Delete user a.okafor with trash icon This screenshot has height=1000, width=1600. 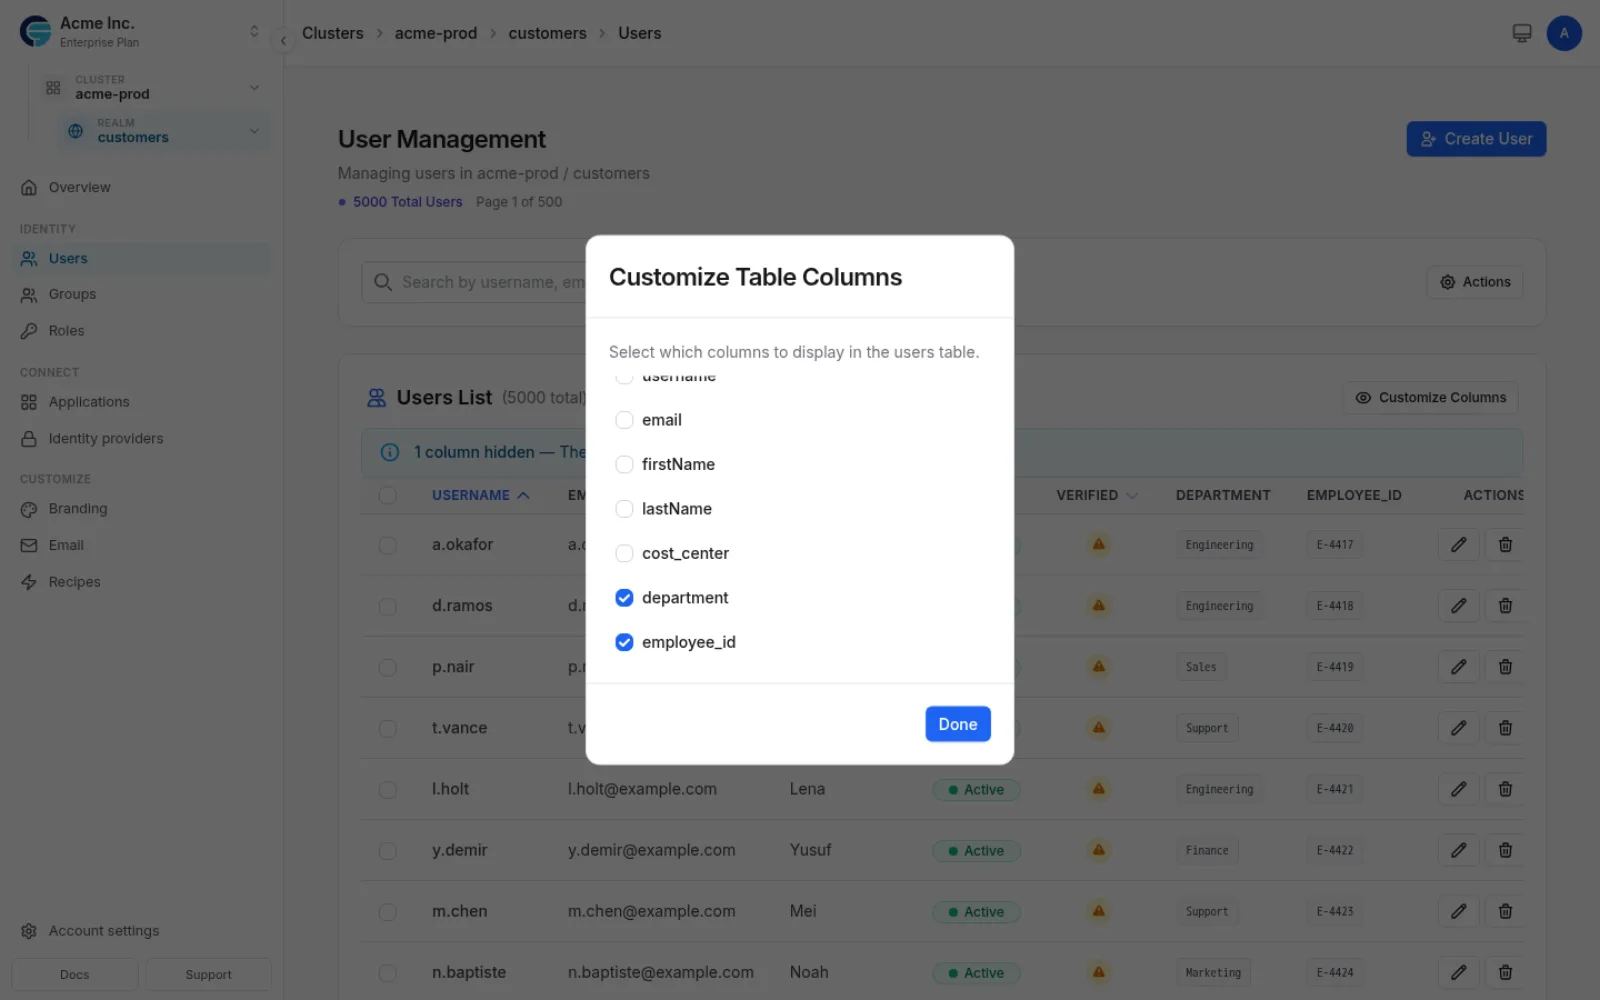(1505, 545)
